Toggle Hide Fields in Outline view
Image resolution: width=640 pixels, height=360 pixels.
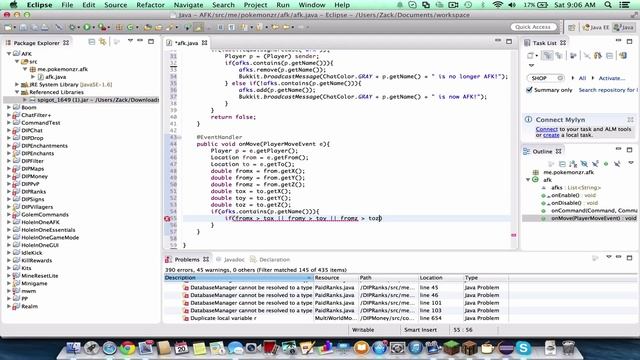pos(584,164)
